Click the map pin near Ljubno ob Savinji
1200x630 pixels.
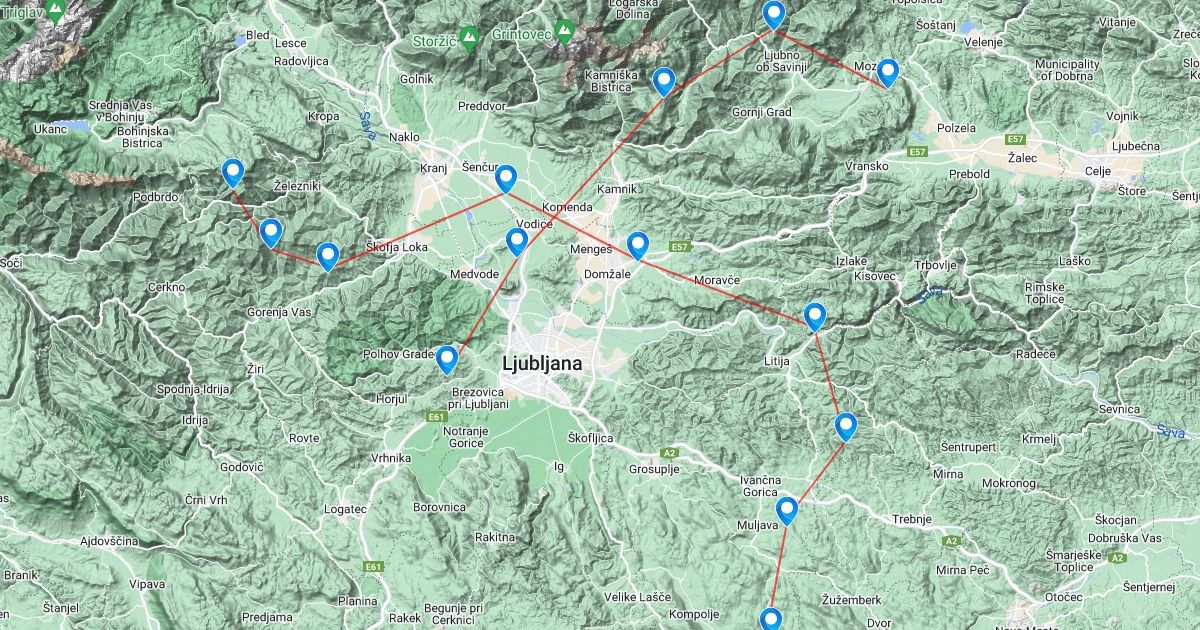(x=774, y=16)
